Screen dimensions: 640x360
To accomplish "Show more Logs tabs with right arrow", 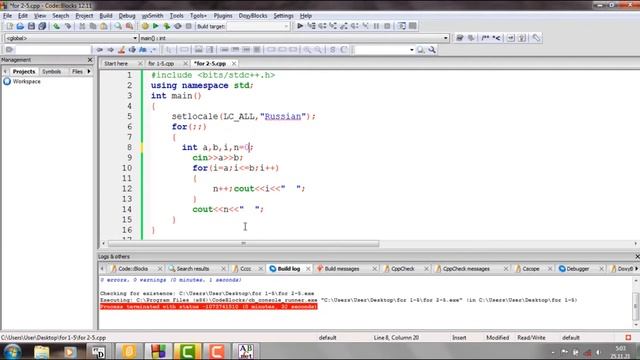I will [636, 269].
